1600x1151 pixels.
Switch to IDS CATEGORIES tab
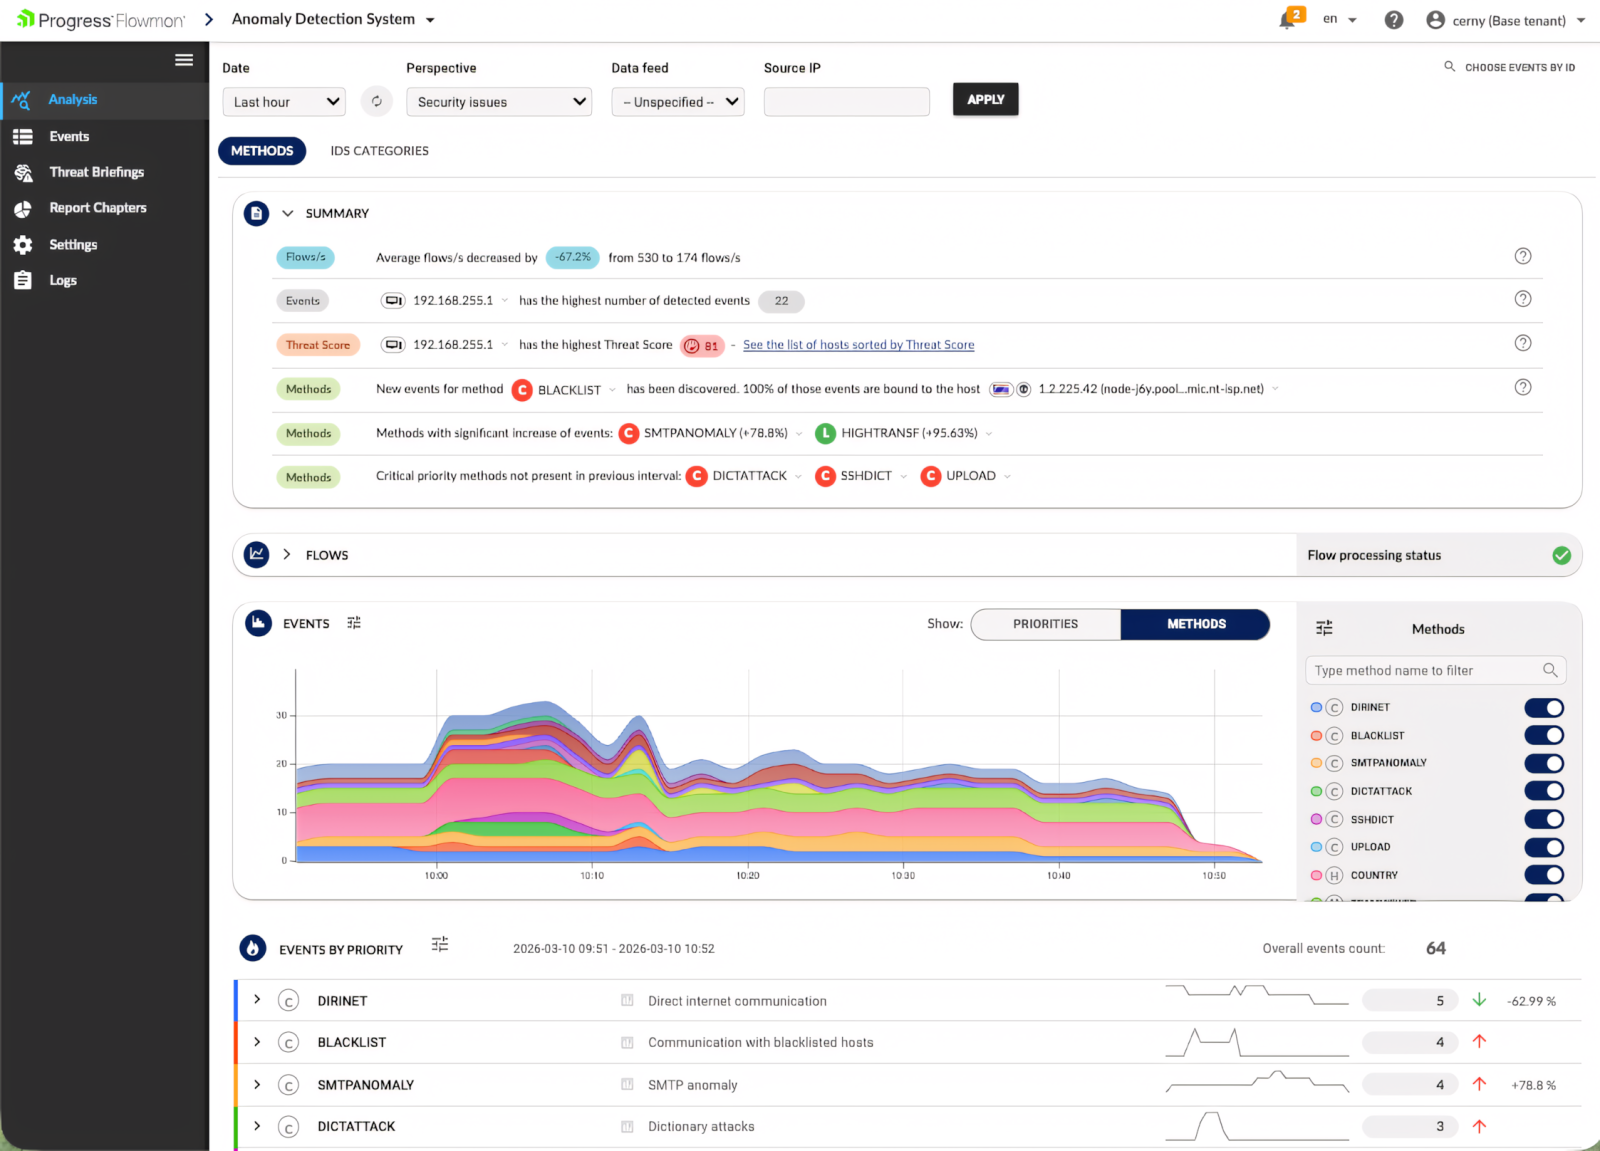point(380,151)
